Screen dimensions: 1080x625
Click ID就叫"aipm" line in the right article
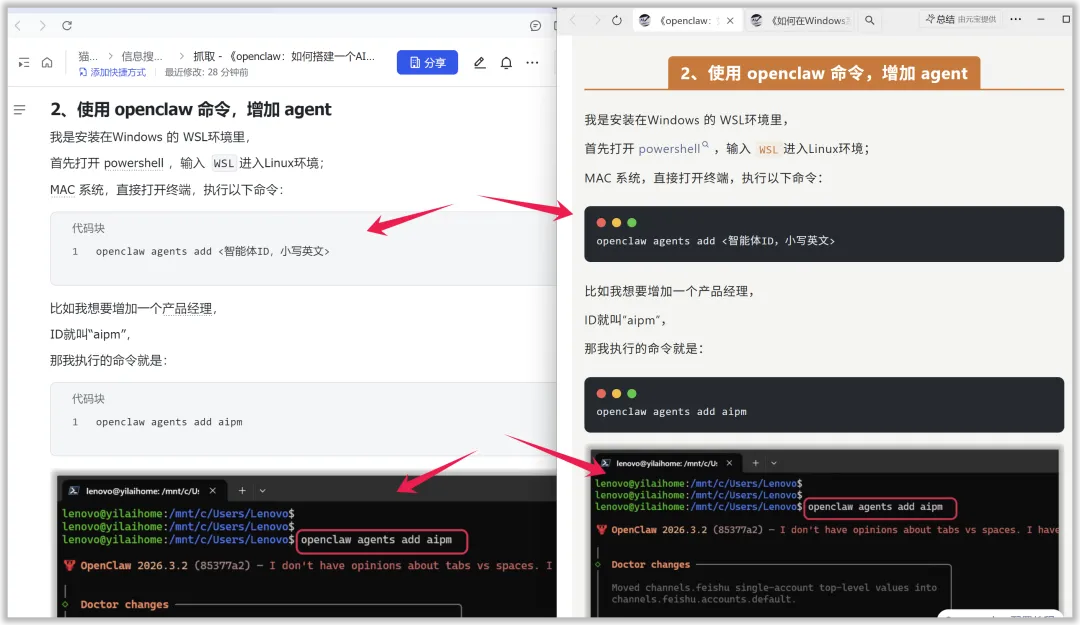[625, 320]
